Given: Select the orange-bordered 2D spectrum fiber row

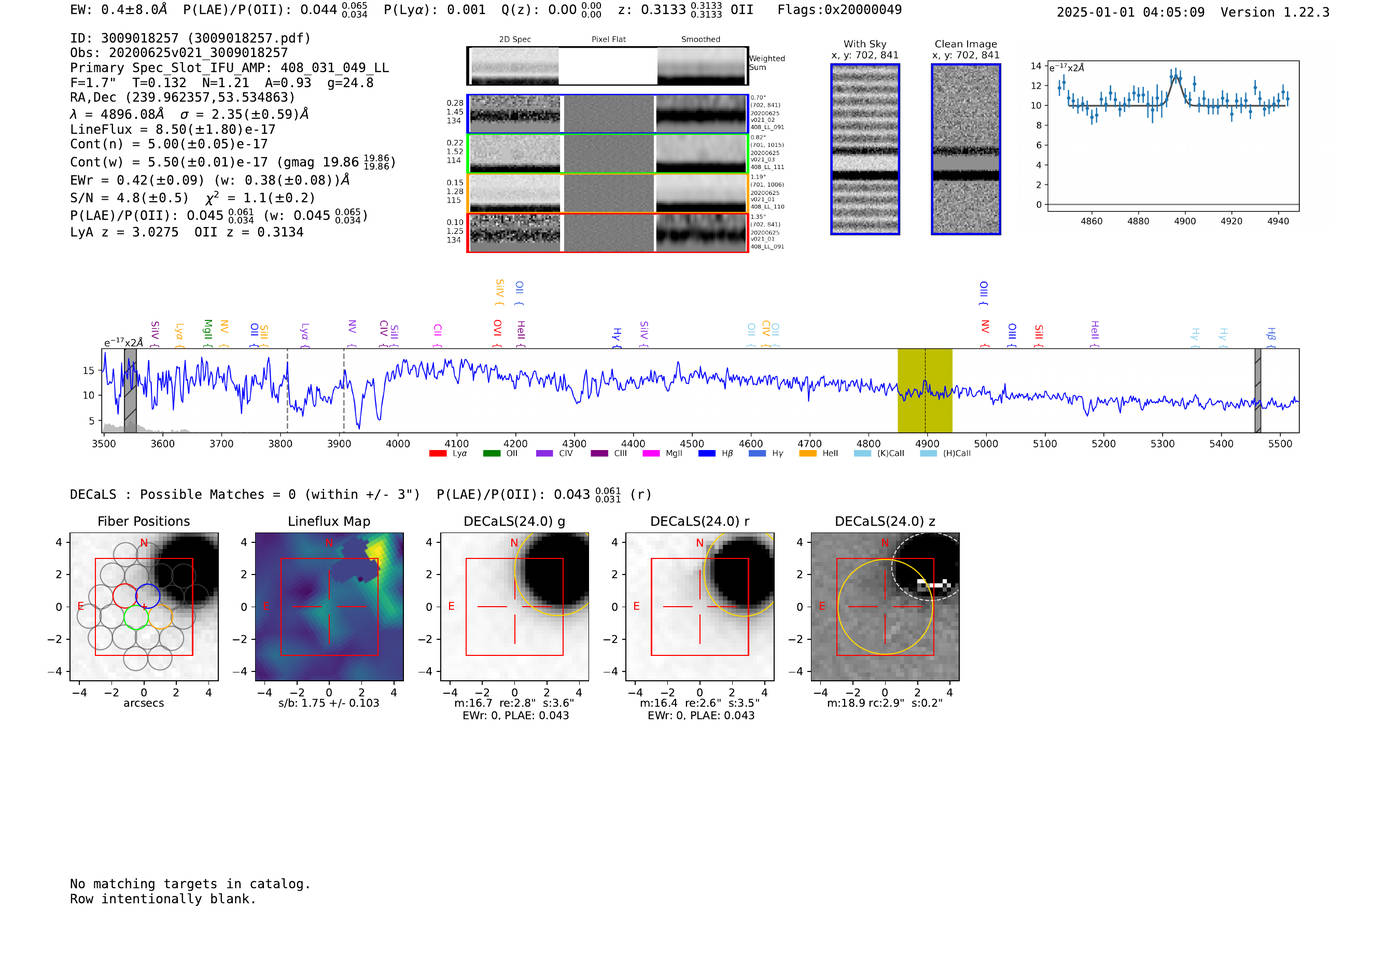Looking at the screenshot, I should click(608, 193).
